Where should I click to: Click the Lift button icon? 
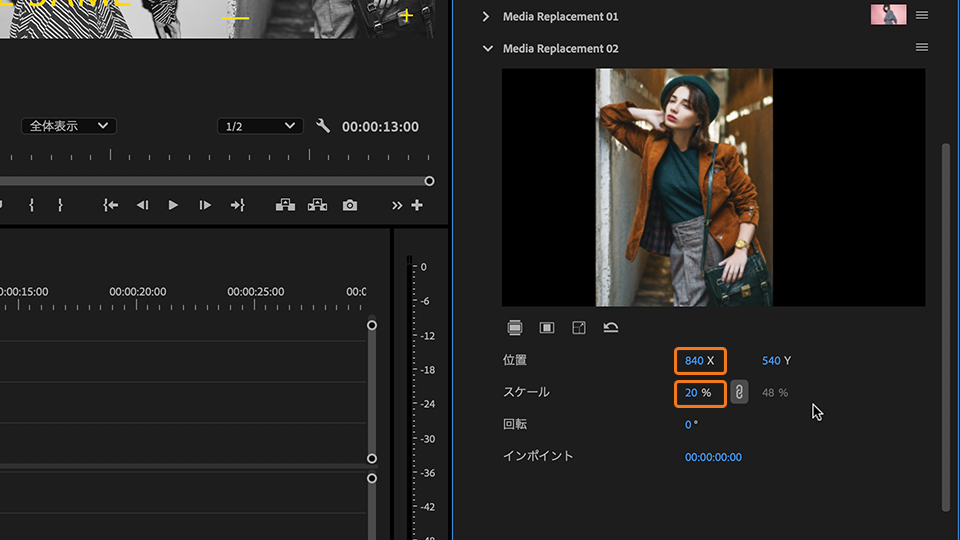click(x=285, y=205)
